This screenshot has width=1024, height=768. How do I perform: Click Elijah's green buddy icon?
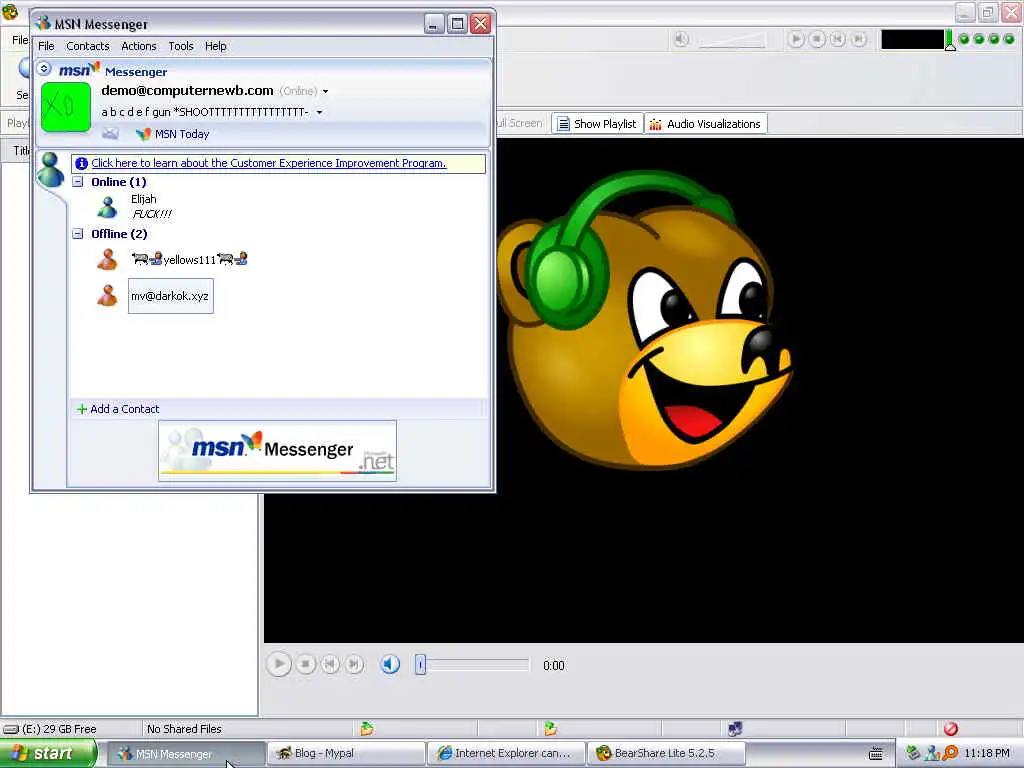click(x=107, y=208)
